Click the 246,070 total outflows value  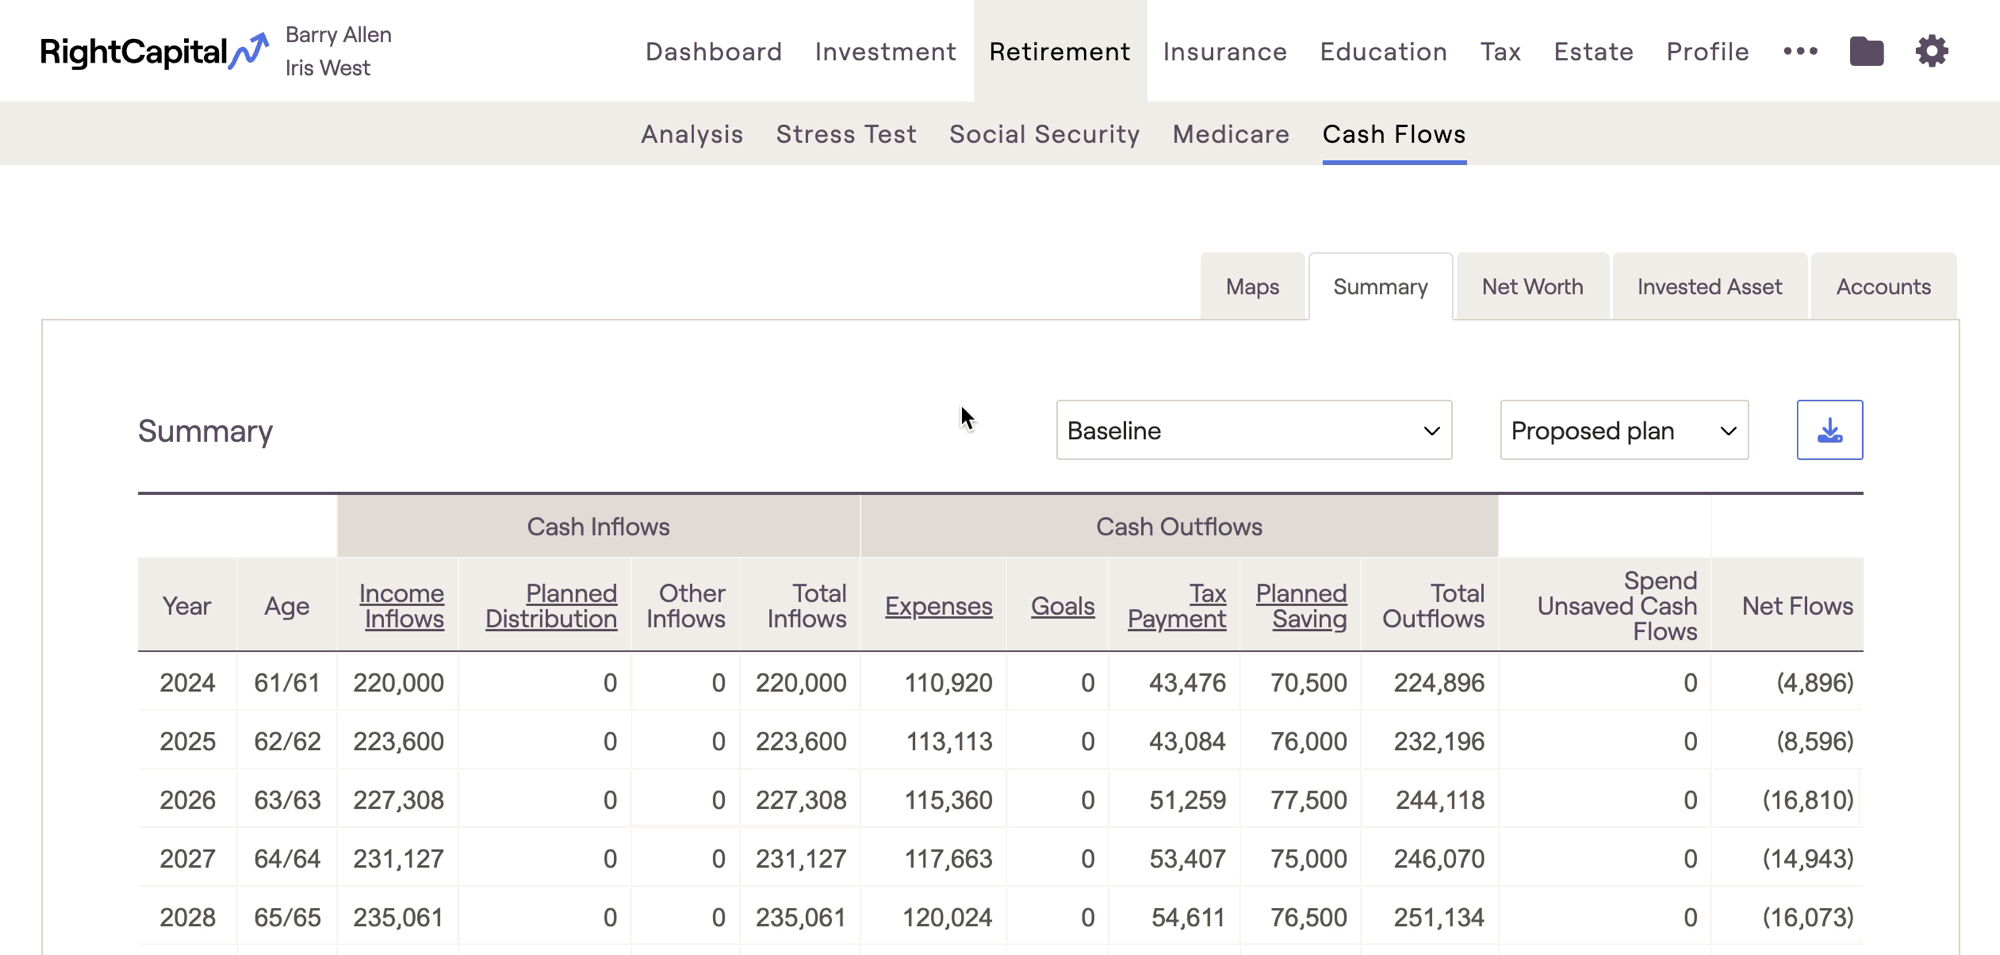[1439, 859]
